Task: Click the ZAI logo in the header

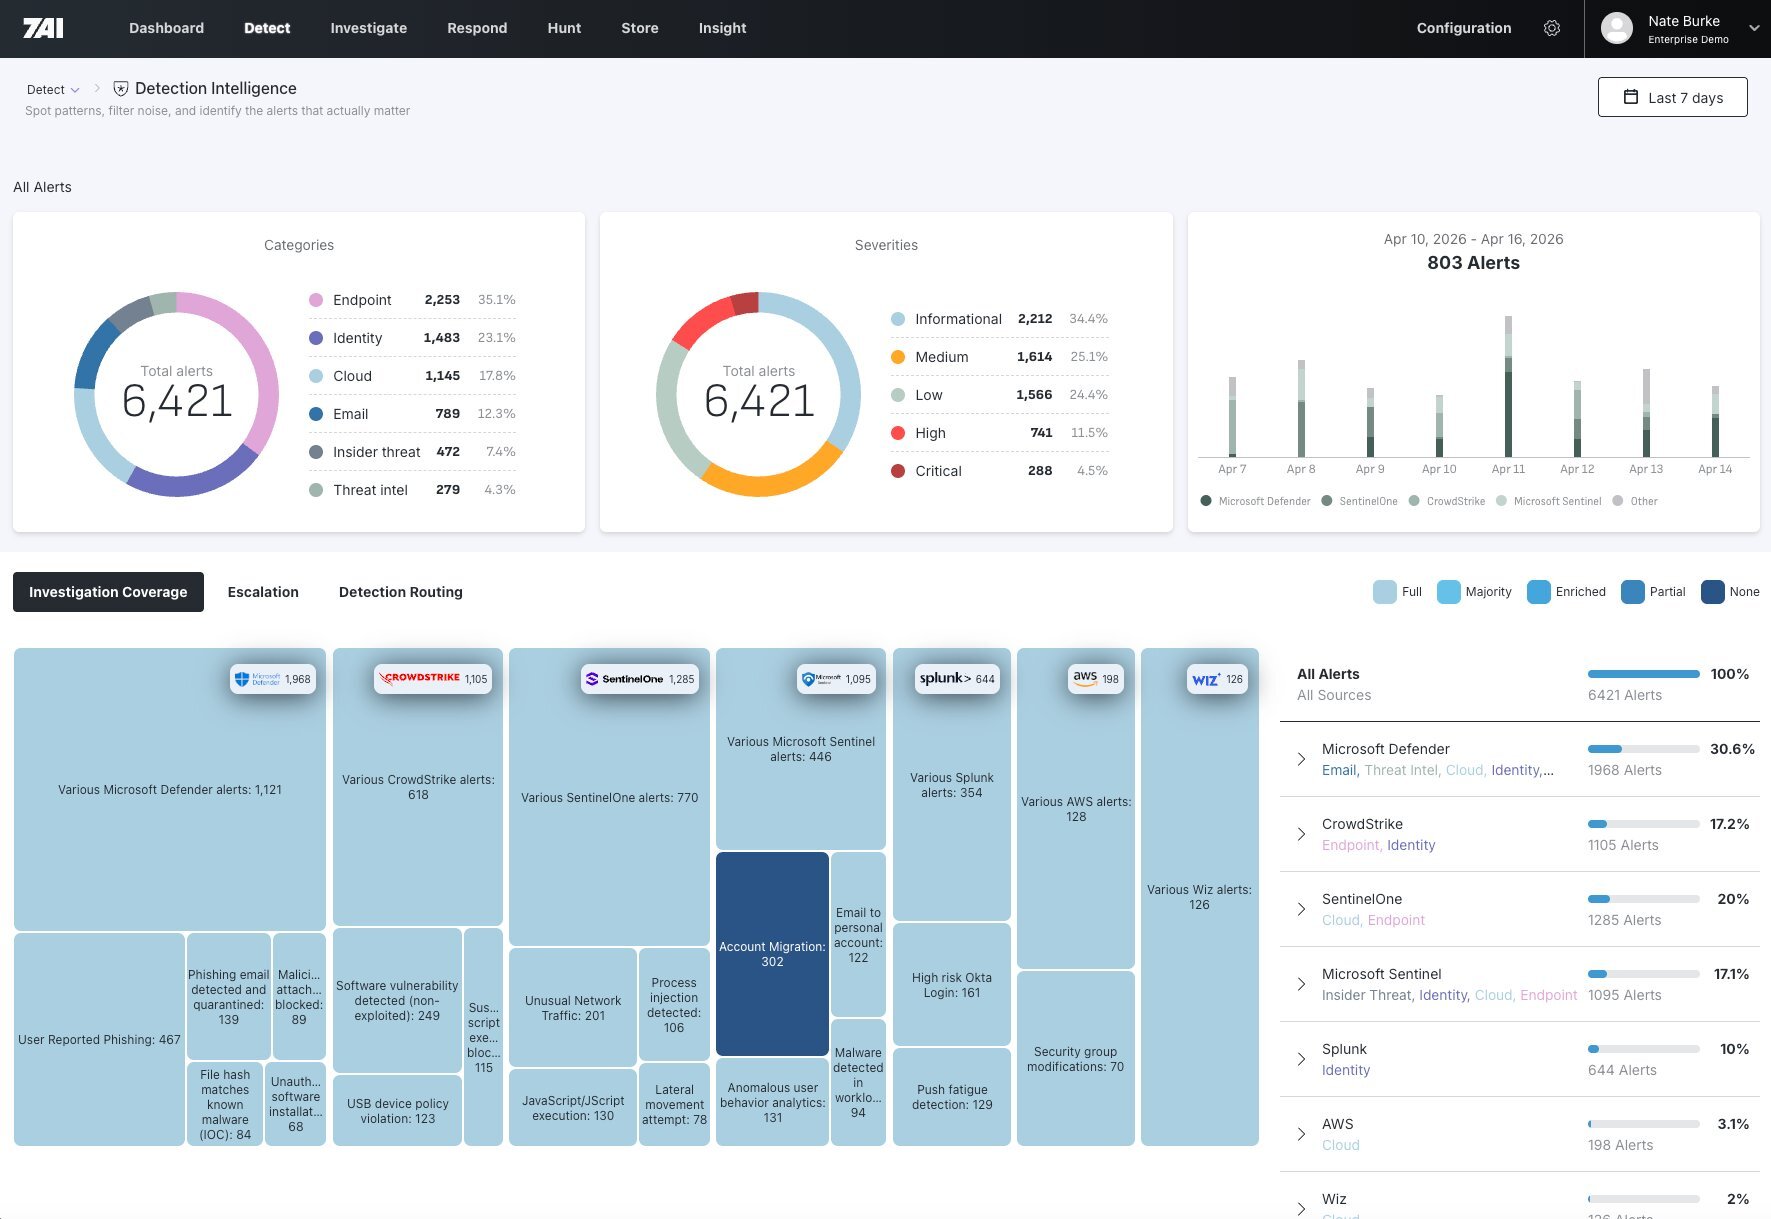Action: click(43, 28)
